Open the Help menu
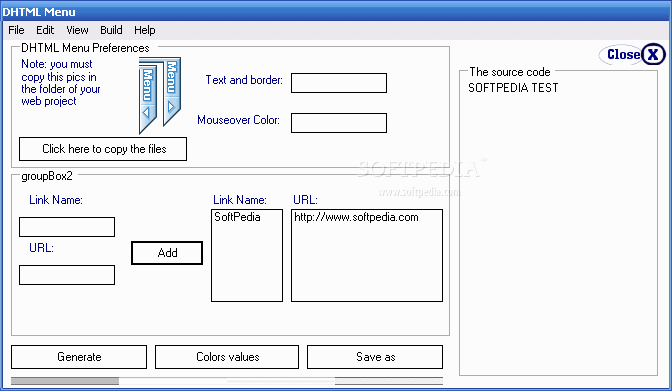This screenshot has height=391, width=672. coord(145,30)
